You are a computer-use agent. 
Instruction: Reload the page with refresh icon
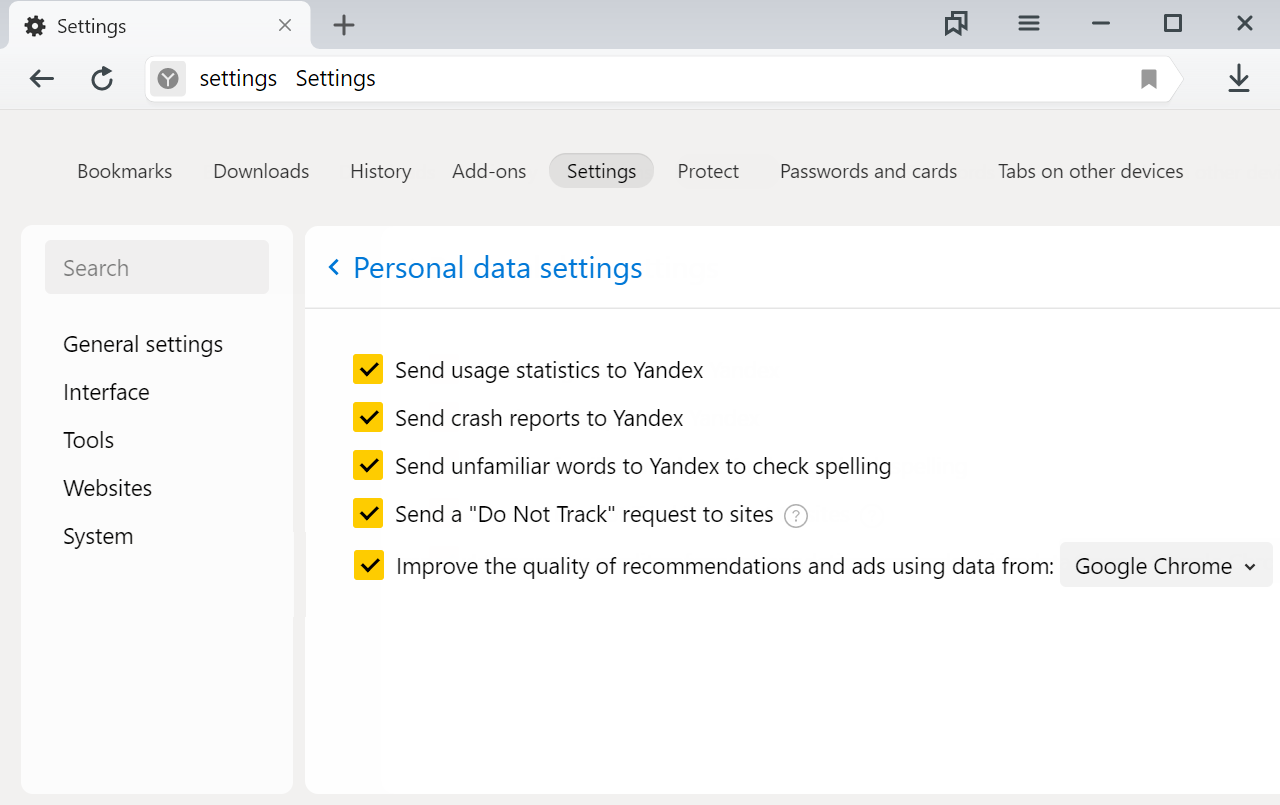[x=102, y=79]
